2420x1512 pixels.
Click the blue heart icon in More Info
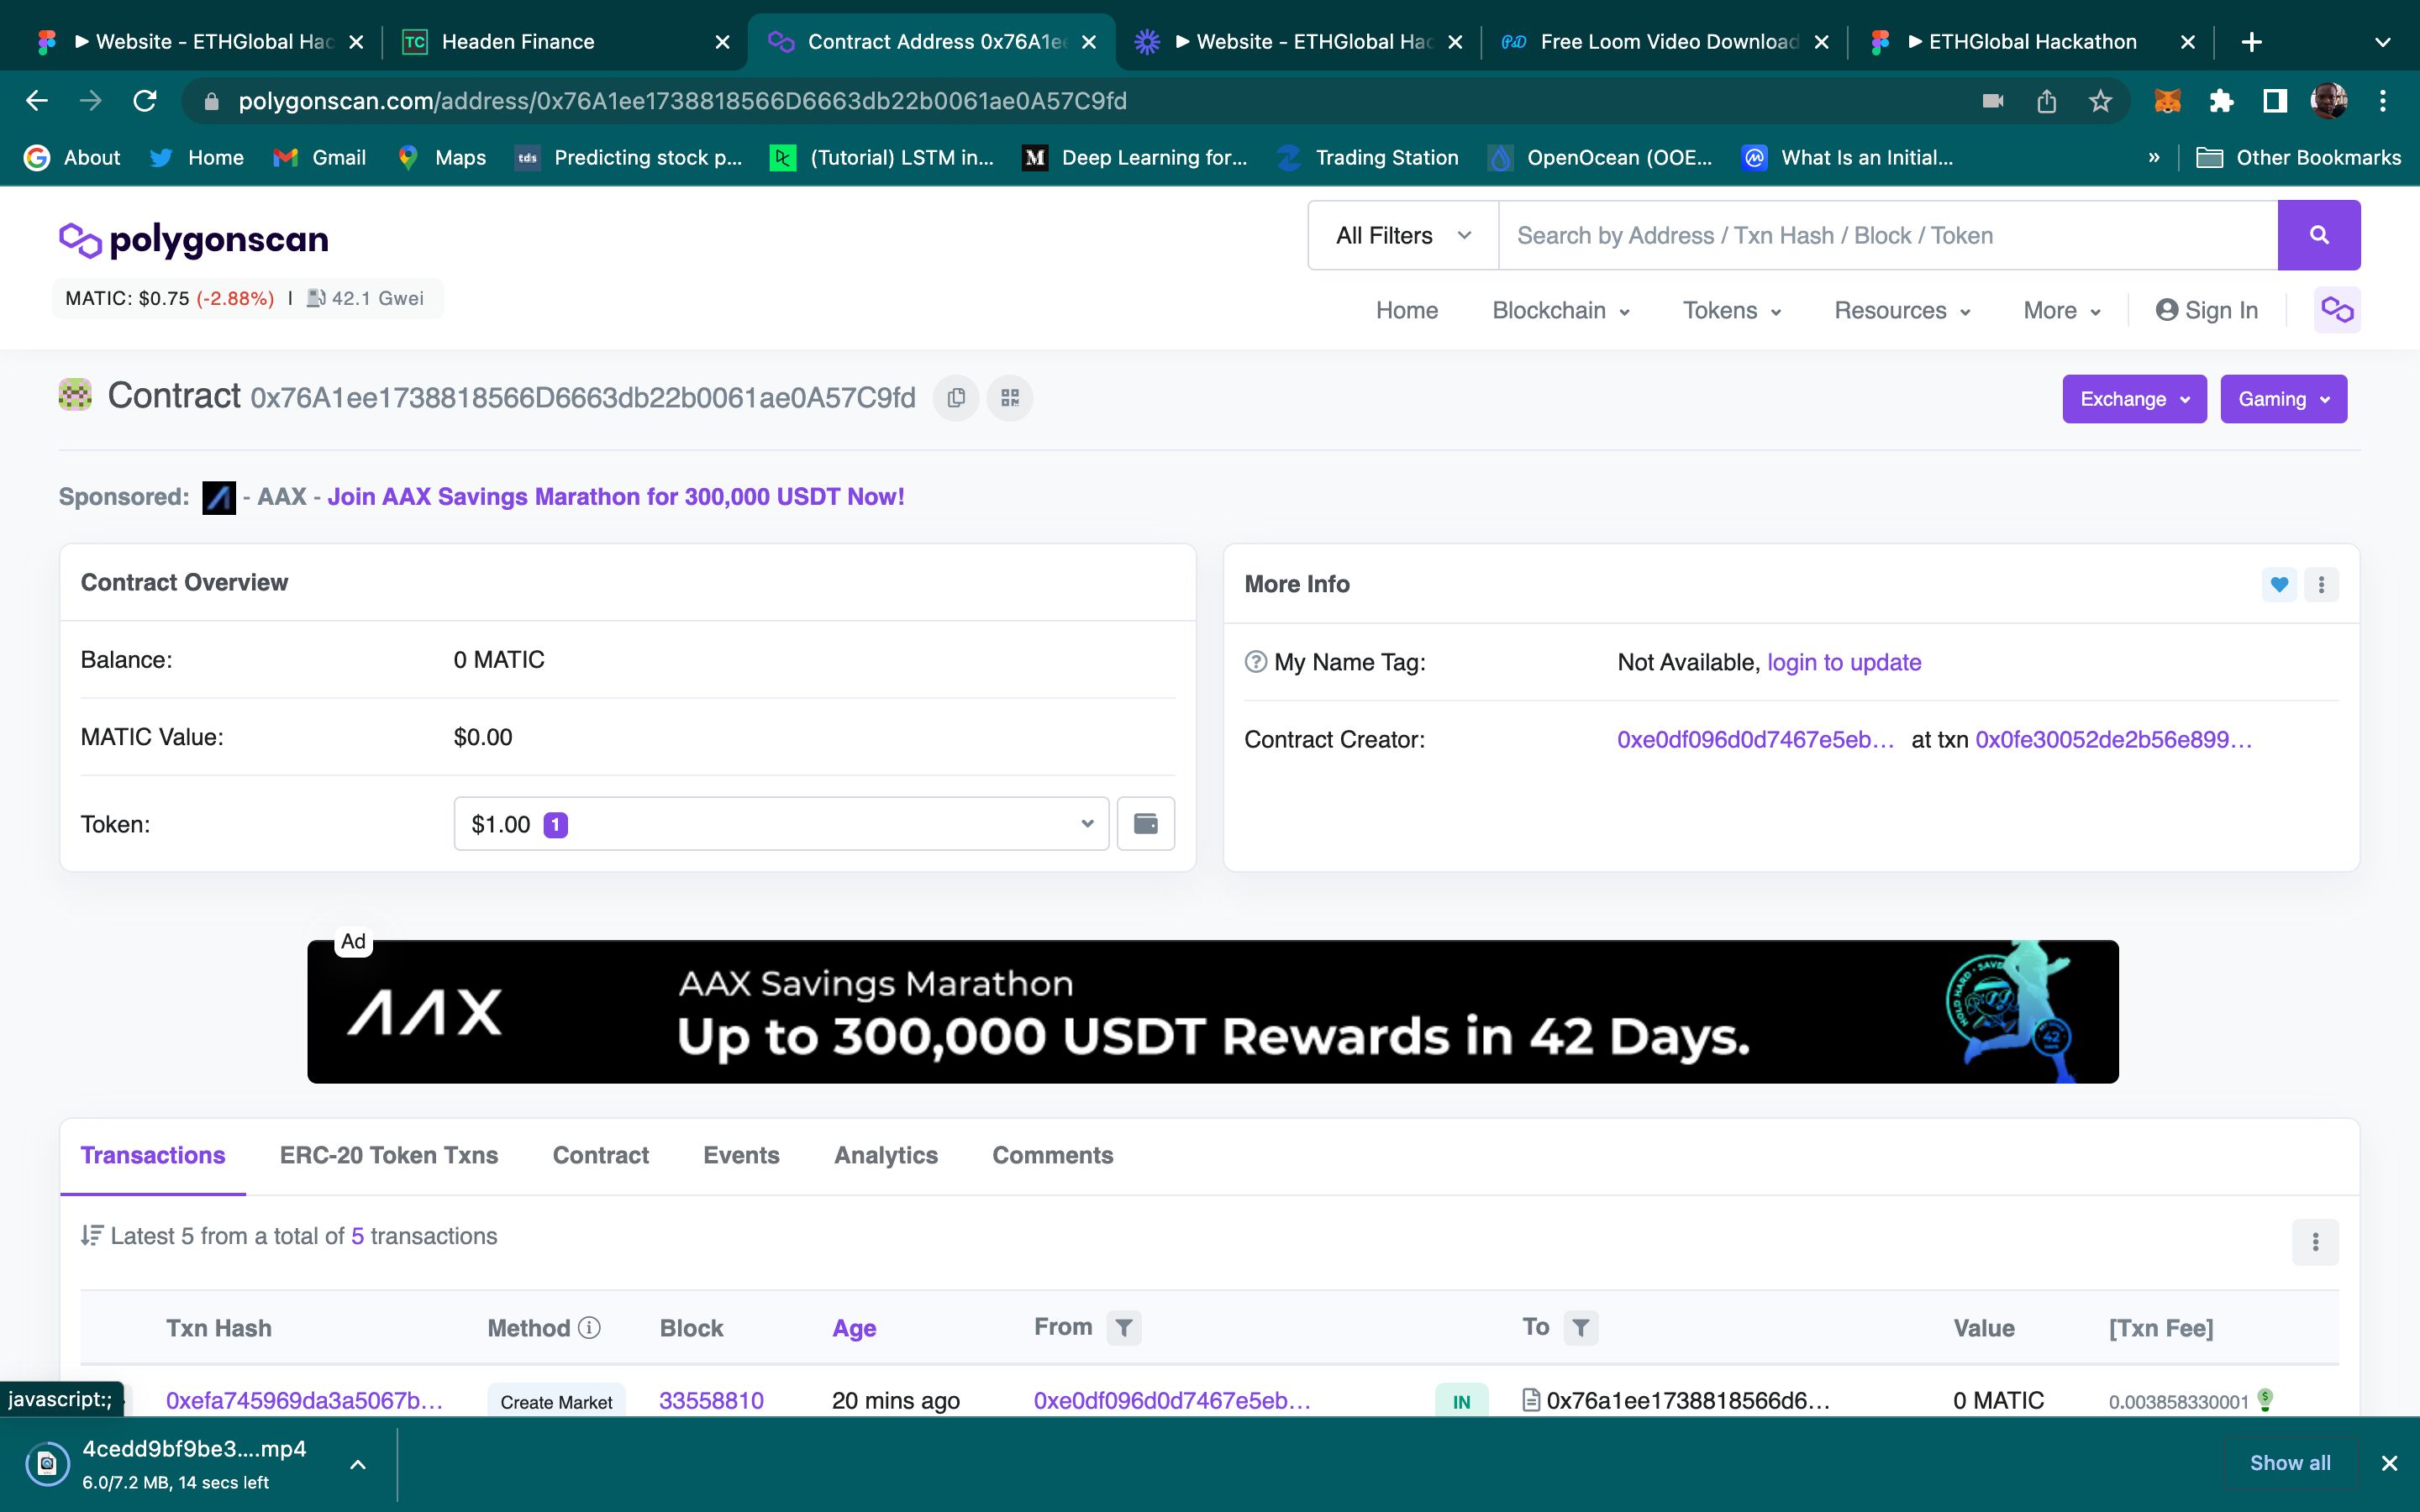click(2279, 584)
